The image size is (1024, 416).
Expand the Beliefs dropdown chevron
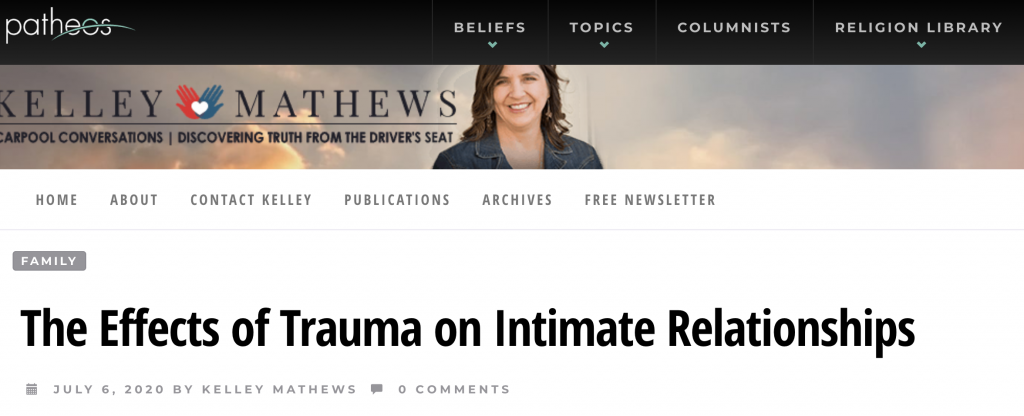tap(492, 45)
